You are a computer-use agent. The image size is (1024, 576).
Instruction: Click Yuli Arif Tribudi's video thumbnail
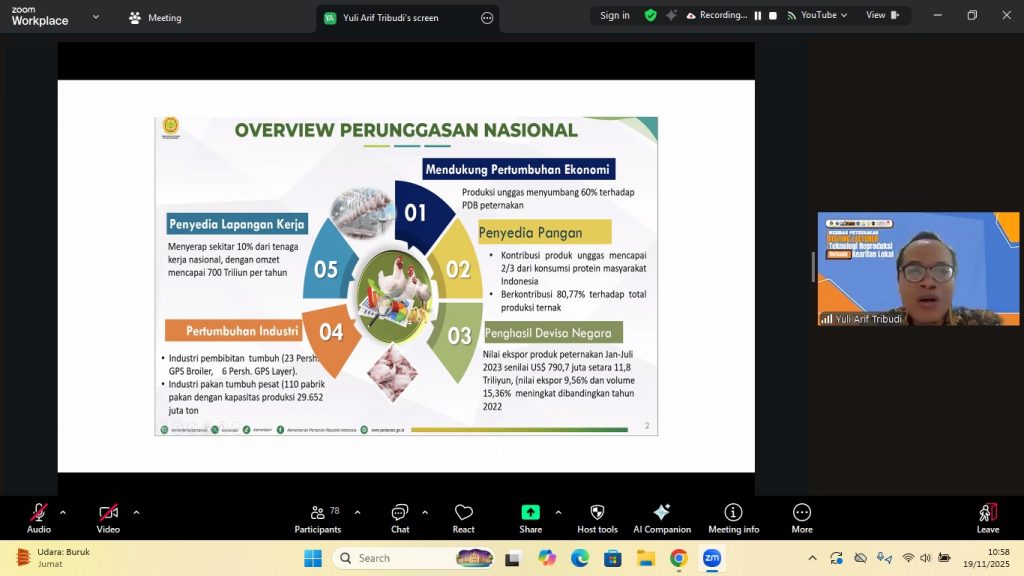coord(918,268)
